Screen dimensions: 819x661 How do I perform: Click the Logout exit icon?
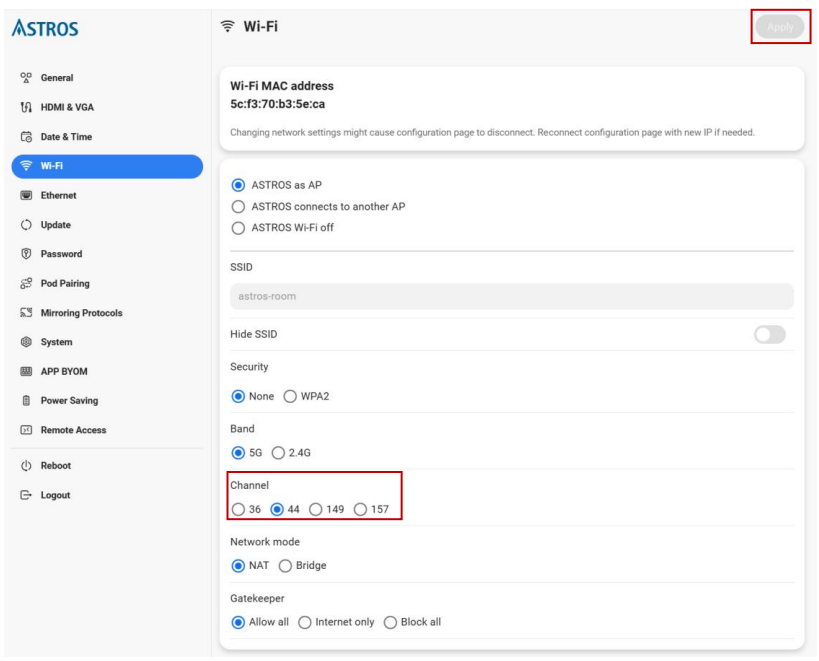click(x=26, y=495)
